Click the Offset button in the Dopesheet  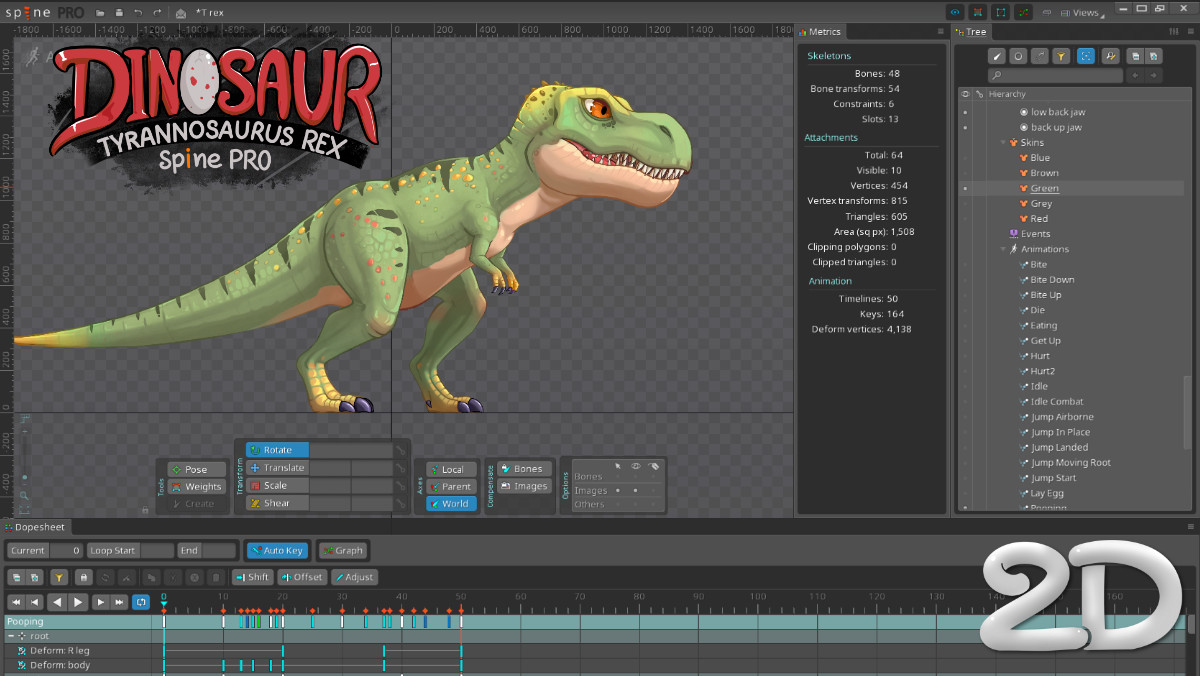pyautogui.click(x=302, y=577)
